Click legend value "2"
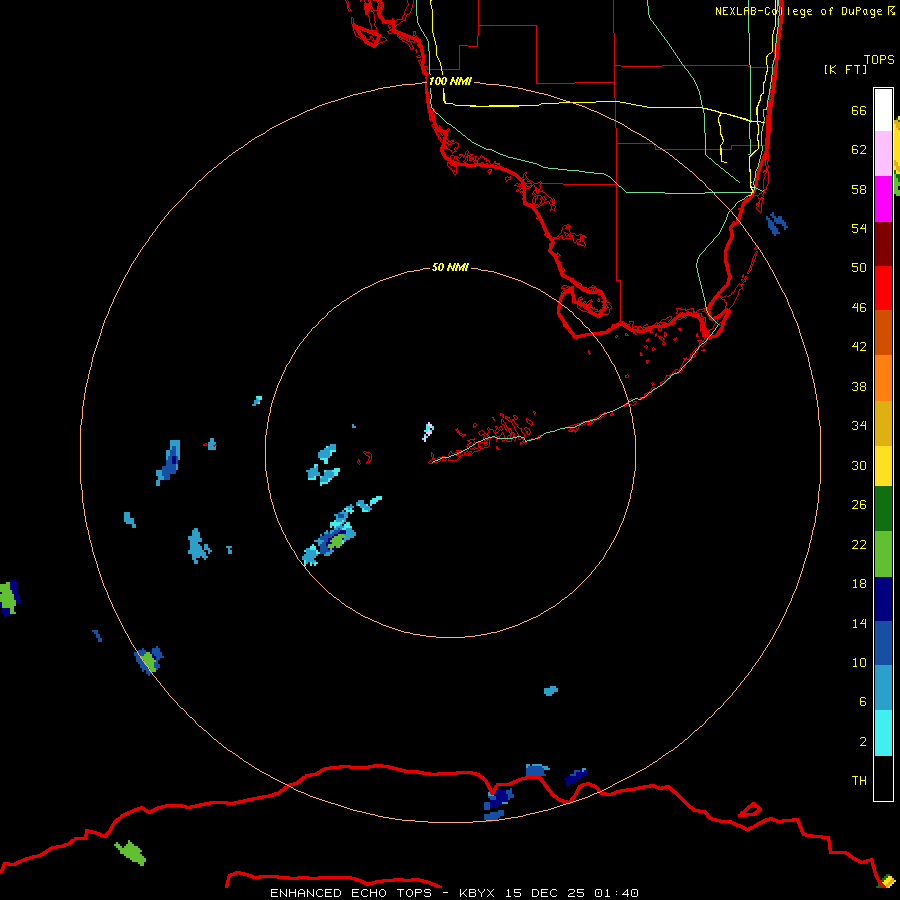The image size is (900, 900). [x=863, y=742]
